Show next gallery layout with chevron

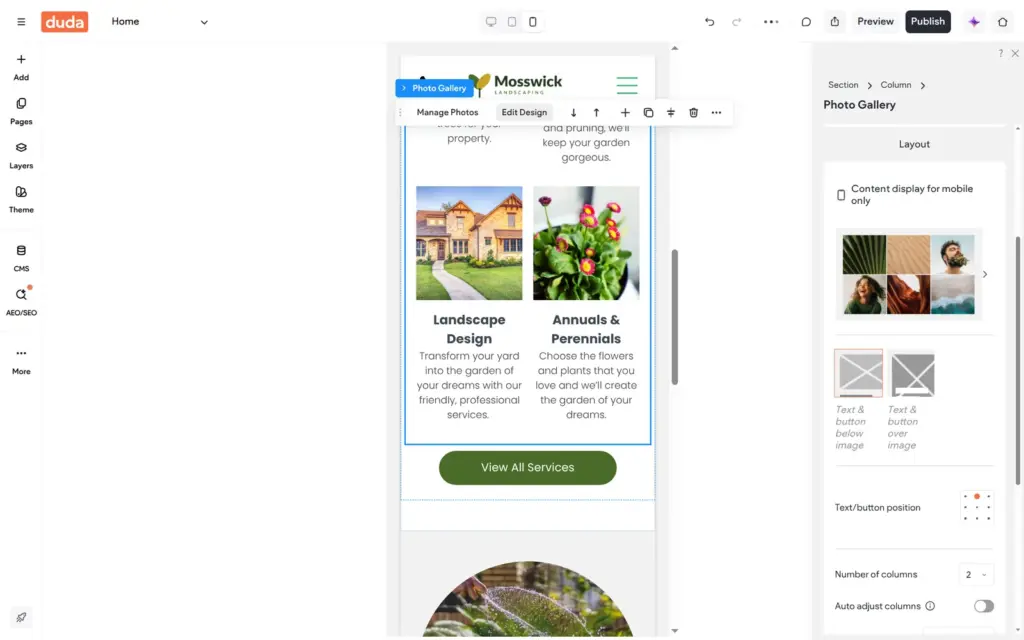[x=985, y=274]
